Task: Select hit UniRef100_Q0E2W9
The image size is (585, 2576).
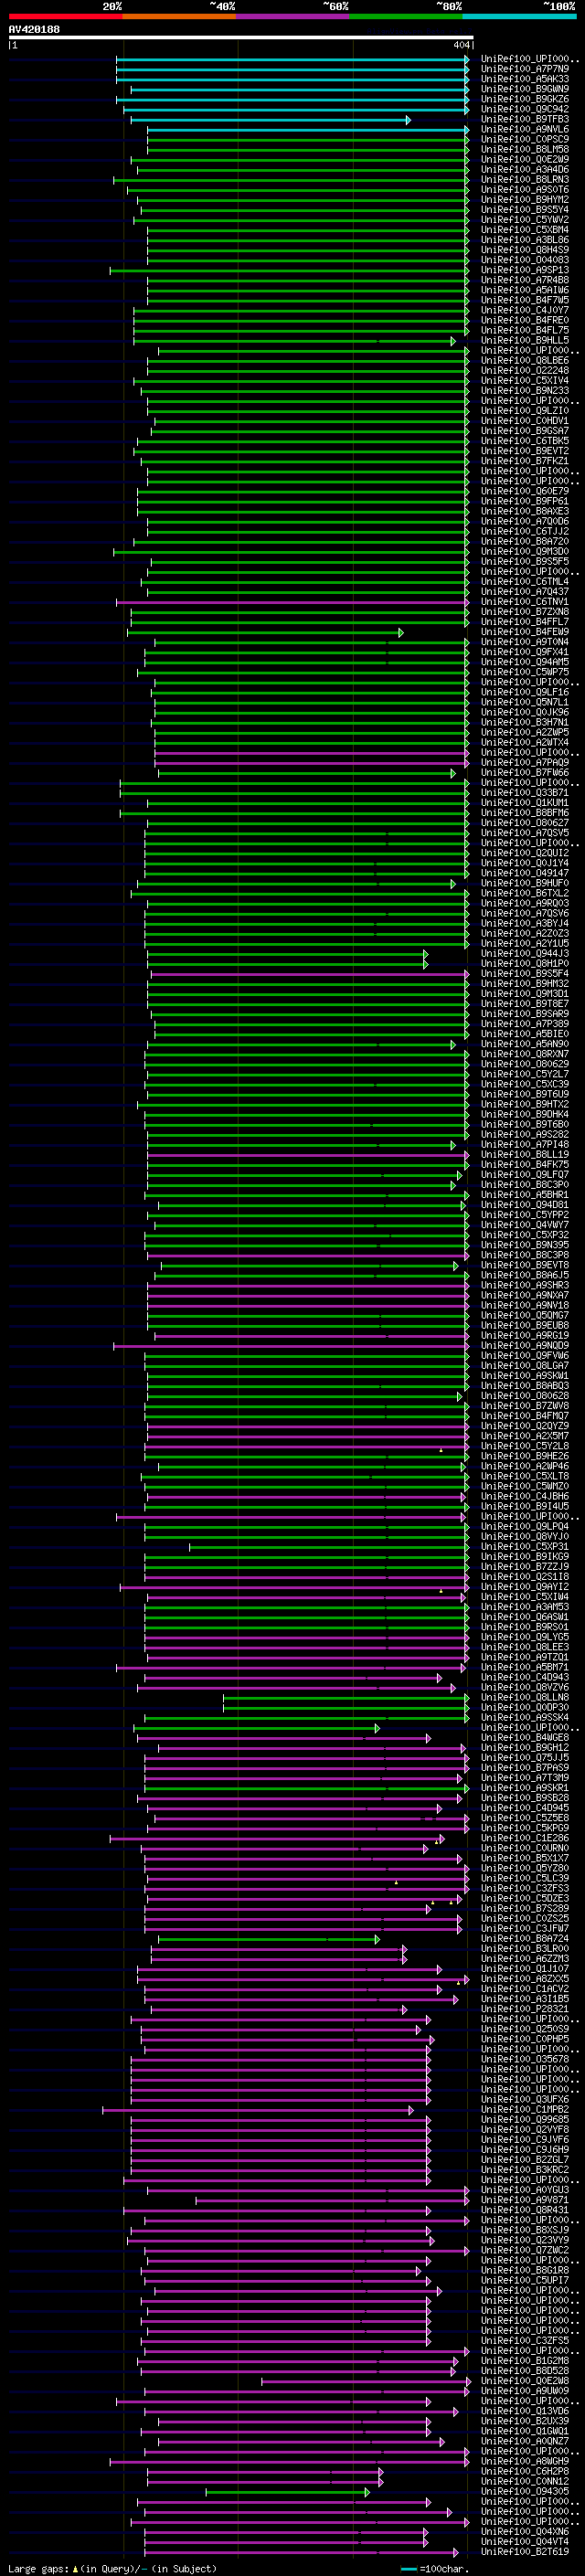Action: click(525, 159)
